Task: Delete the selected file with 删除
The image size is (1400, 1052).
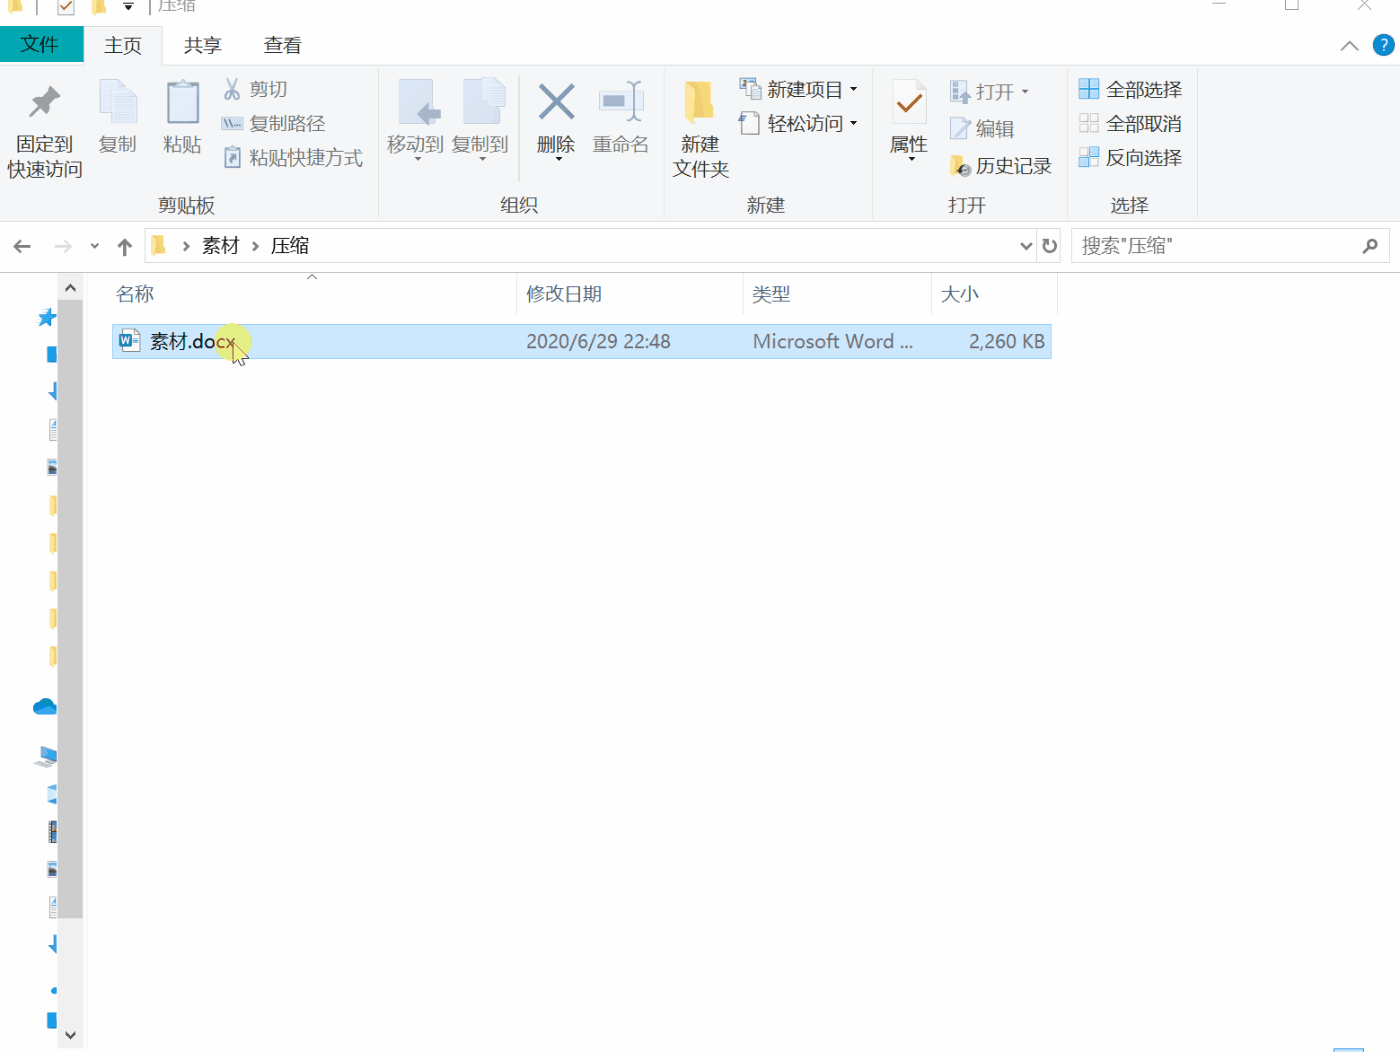Action: tap(556, 120)
